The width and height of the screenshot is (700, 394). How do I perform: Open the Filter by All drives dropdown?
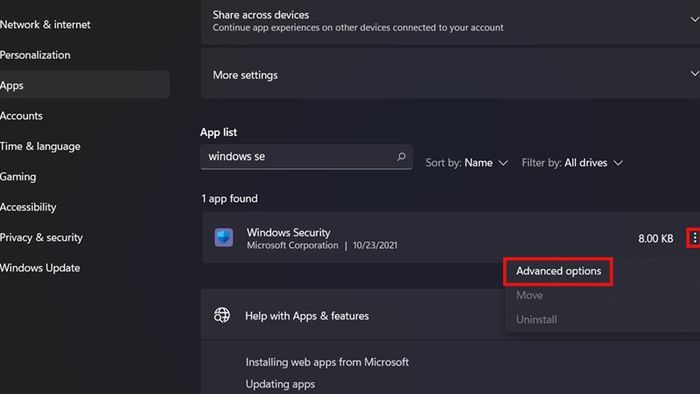coord(572,163)
